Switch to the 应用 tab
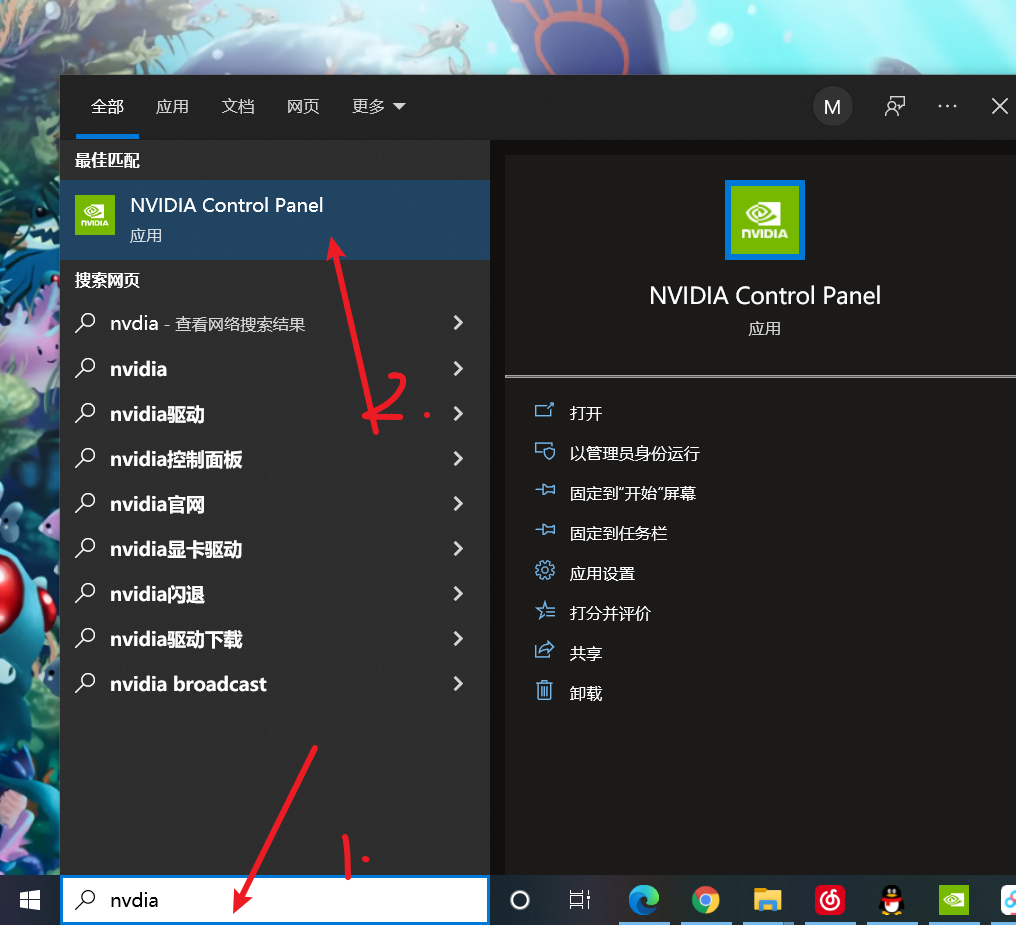This screenshot has height=925, width=1016. [172, 106]
